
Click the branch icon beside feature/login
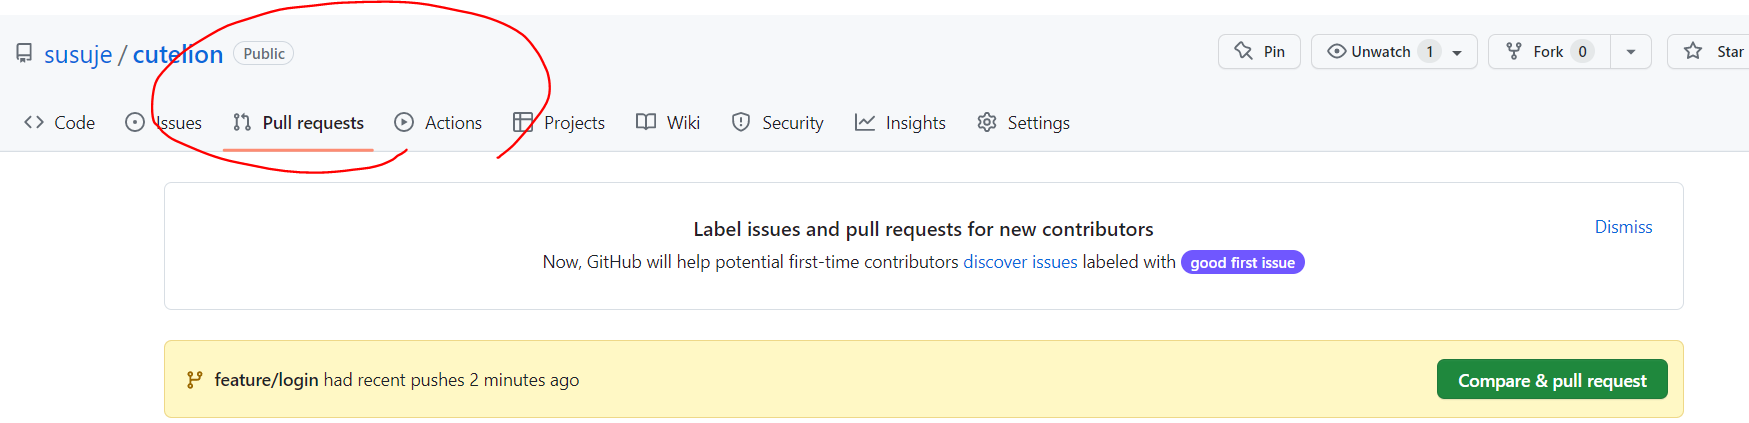[194, 380]
